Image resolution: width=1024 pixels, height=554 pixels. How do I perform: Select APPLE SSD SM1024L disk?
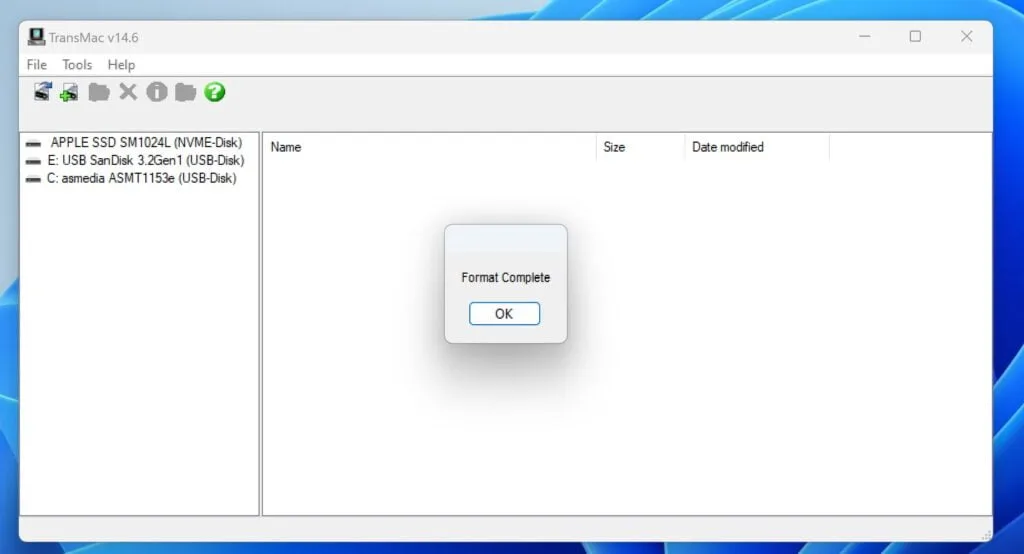pyautogui.click(x=146, y=142)
